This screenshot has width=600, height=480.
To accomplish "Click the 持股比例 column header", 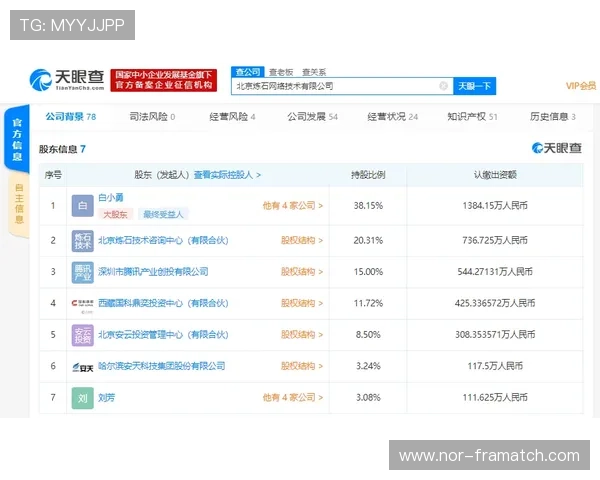I will pos(368,175).
